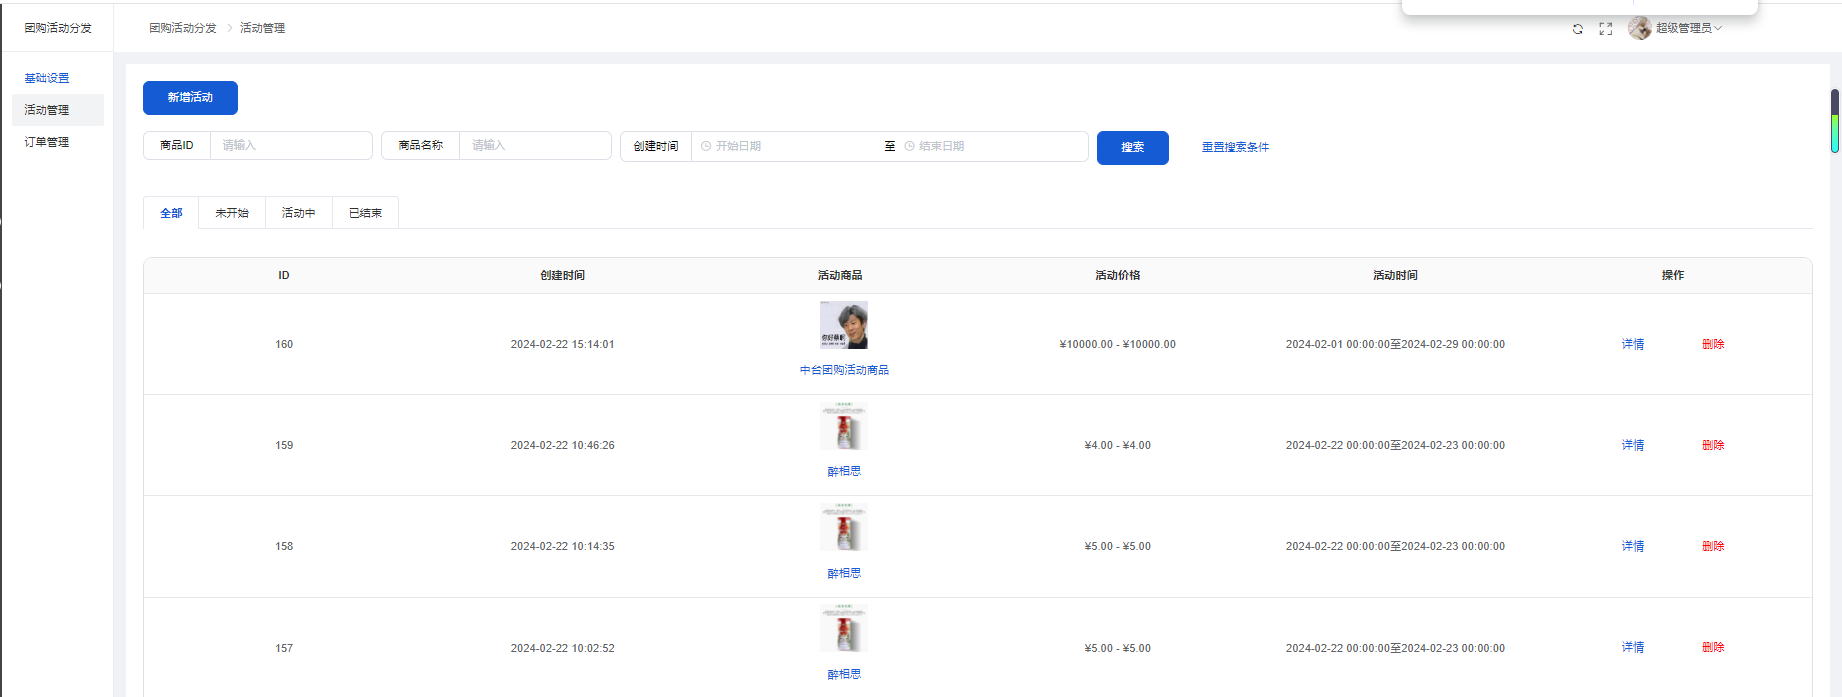Open thumbnail image of activity 160
Screen dimensions: 1842x697
[x=843, y=325]
